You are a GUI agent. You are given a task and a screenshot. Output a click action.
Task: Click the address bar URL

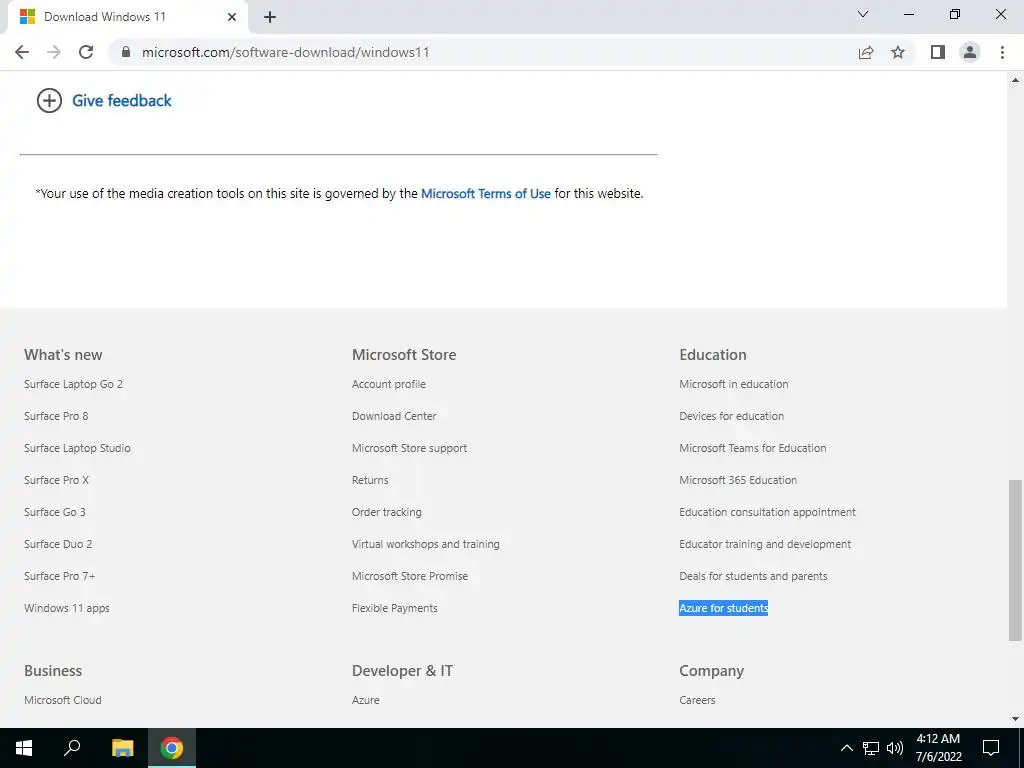click(x=285, y=52)
